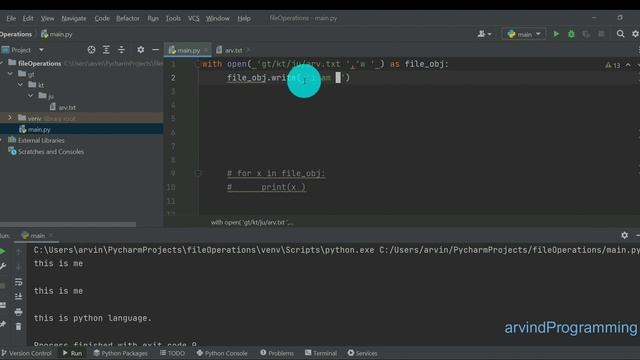Open the Python Console tool window
Viewport: 640px width, 360px height.
click(222, 353)
